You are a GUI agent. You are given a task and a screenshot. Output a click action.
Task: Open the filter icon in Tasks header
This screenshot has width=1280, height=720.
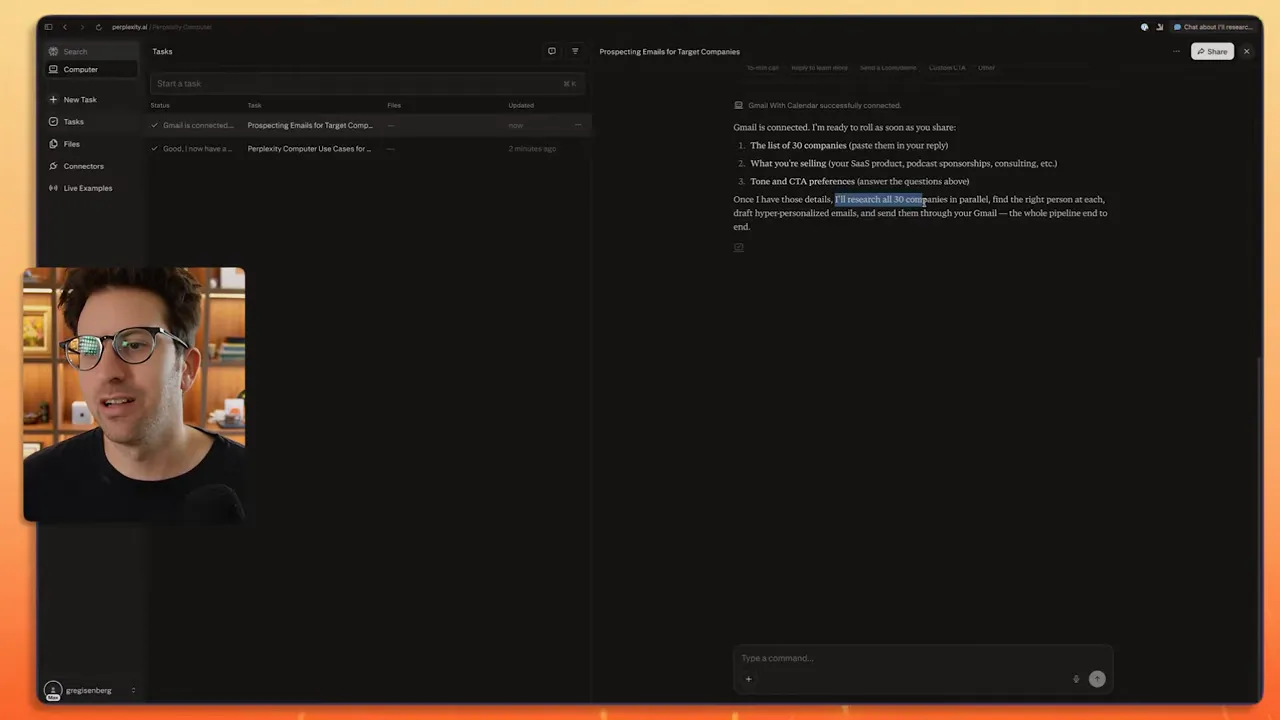tap(575, 51)
